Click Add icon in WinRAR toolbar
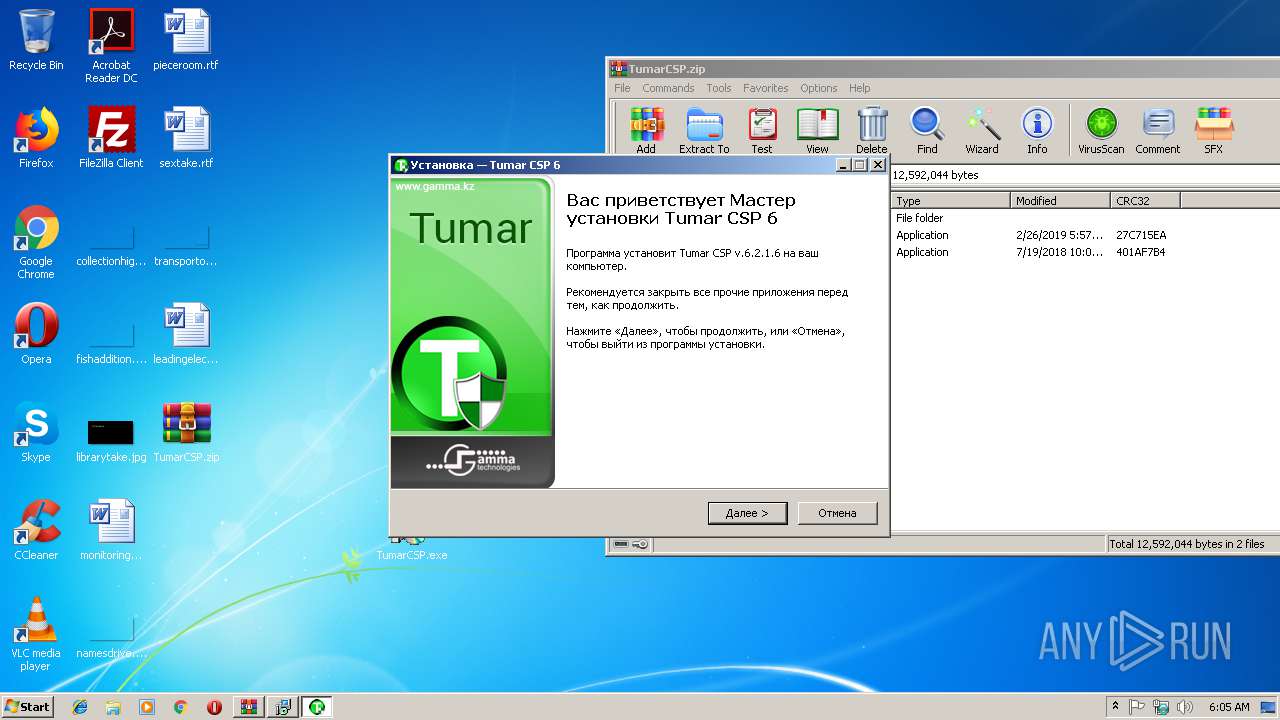Image resolution: width=1280 pixels, height=720 pixels. tap(646, 131)
